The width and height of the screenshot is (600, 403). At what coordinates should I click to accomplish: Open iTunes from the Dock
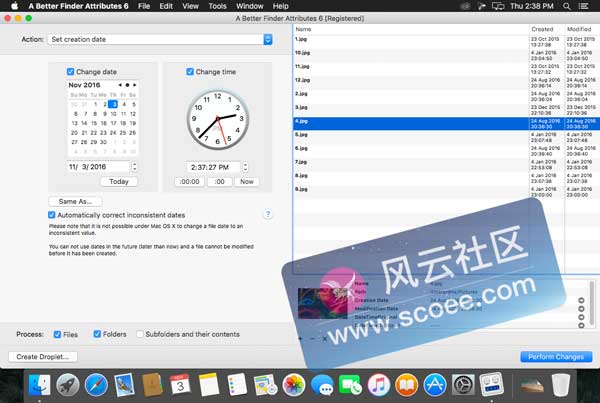(x=378, y=385)
